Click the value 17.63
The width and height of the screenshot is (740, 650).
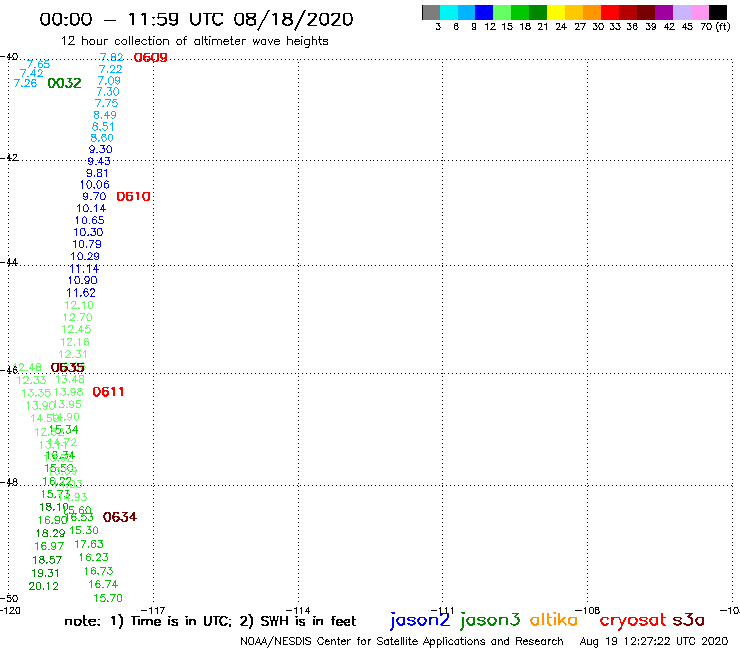pyautogui.click(x=89, y=544)
